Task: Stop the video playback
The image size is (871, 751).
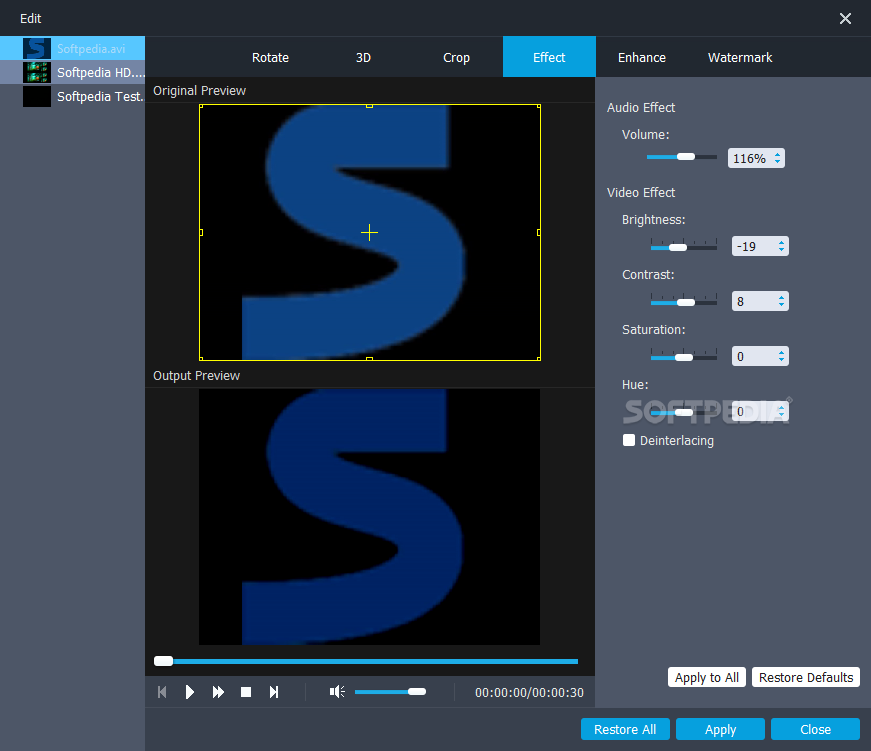Action: [246, 692]
